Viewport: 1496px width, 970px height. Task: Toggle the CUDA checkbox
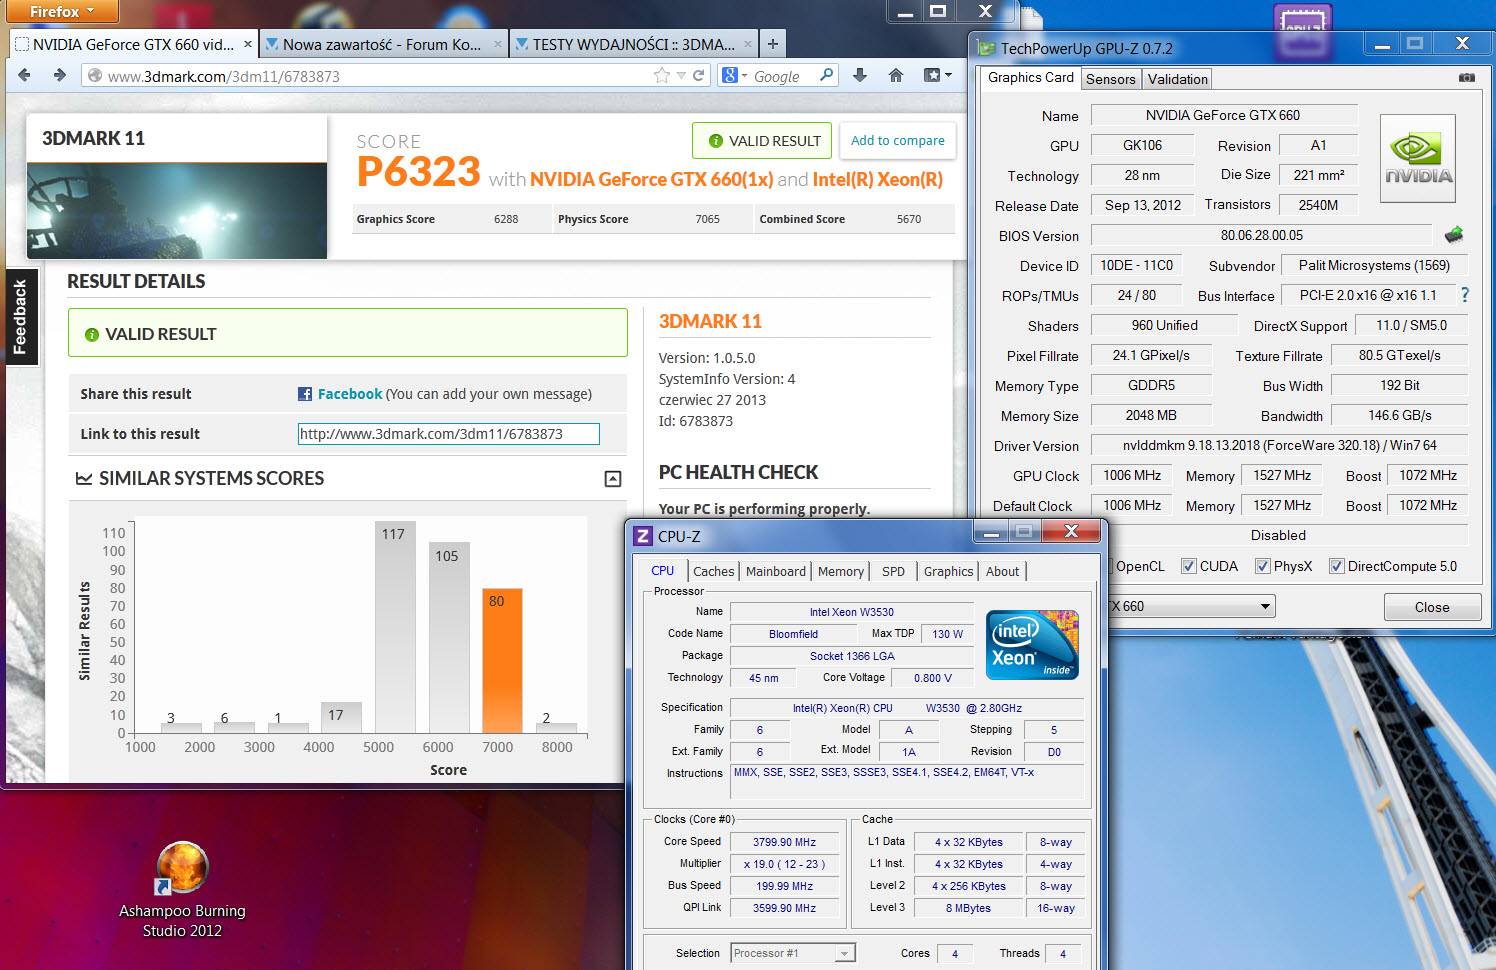pyautogui.click(x=1189, y=566)
